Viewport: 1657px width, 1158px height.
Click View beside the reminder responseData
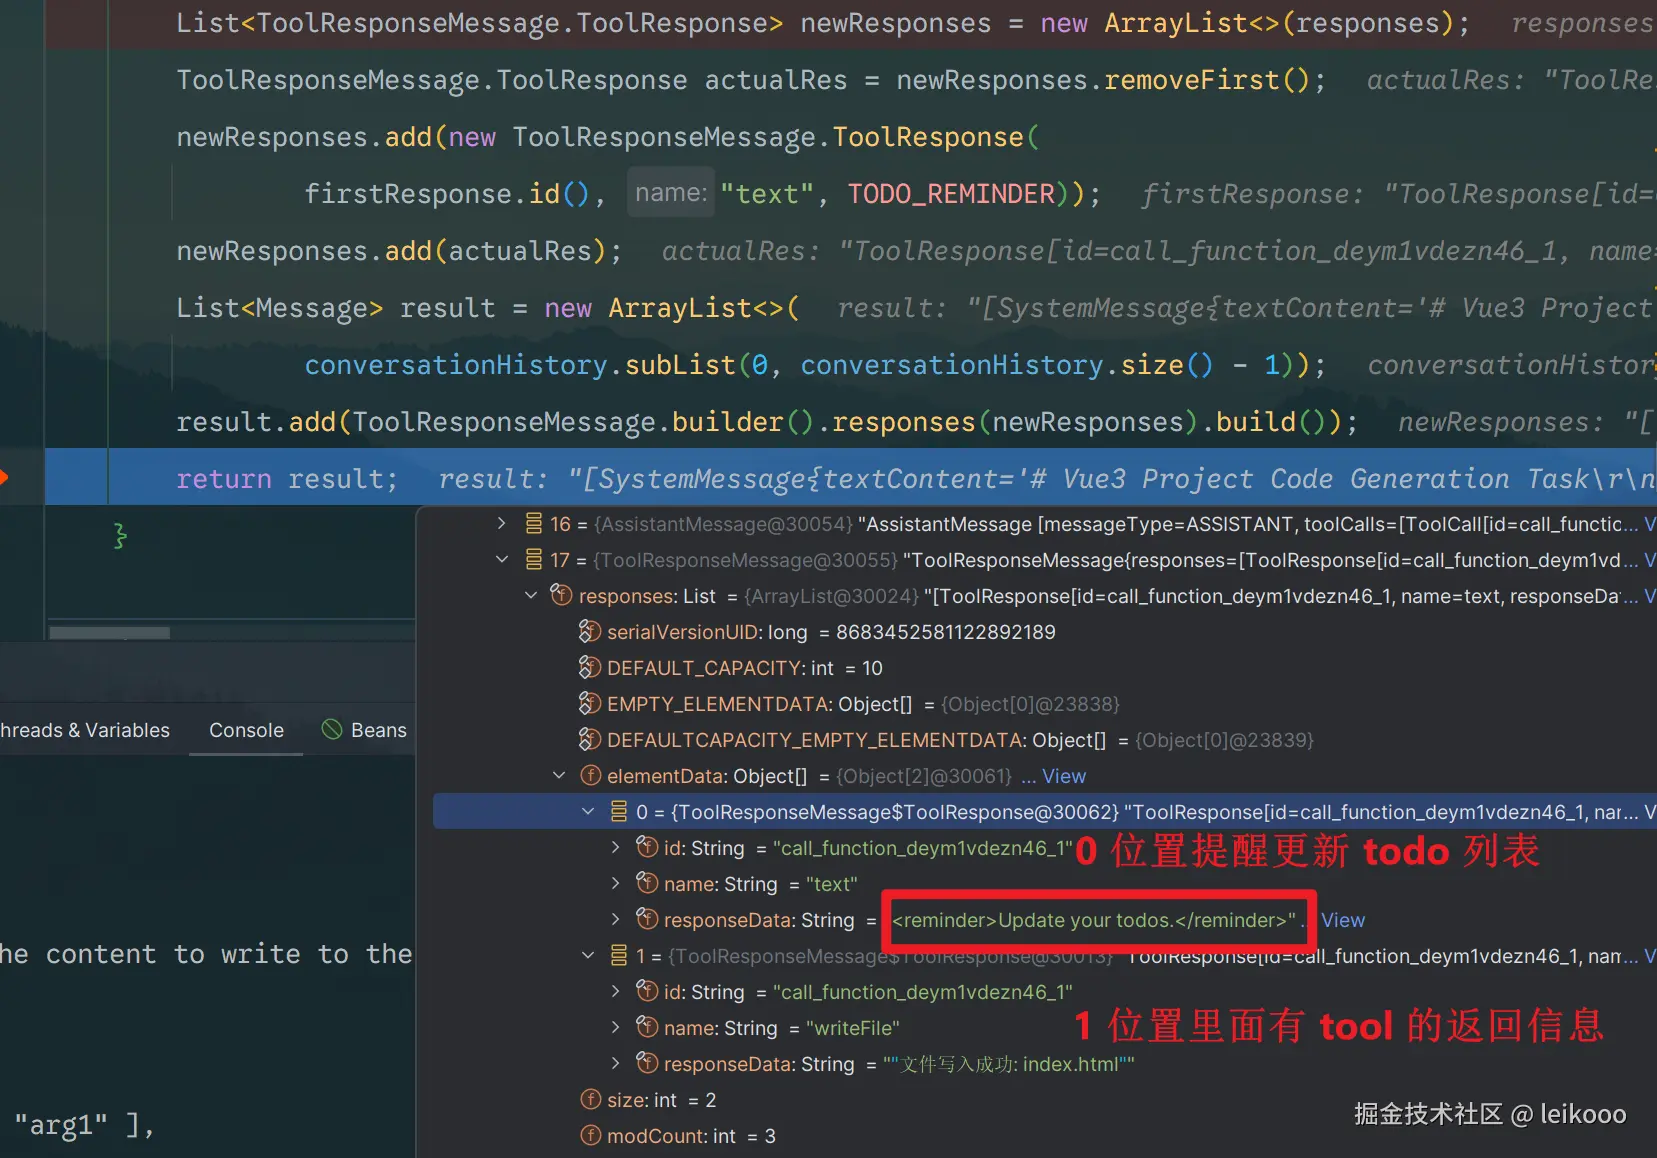[x=1343, y=919]
